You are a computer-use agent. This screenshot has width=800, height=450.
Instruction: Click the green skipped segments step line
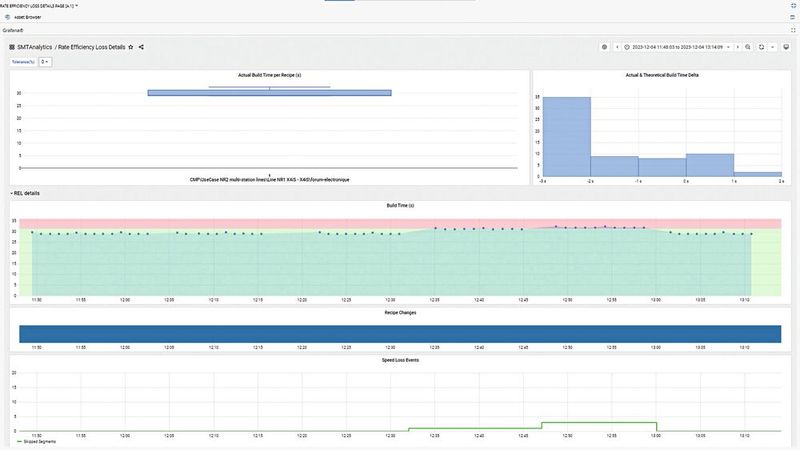(x=599, y=423)
